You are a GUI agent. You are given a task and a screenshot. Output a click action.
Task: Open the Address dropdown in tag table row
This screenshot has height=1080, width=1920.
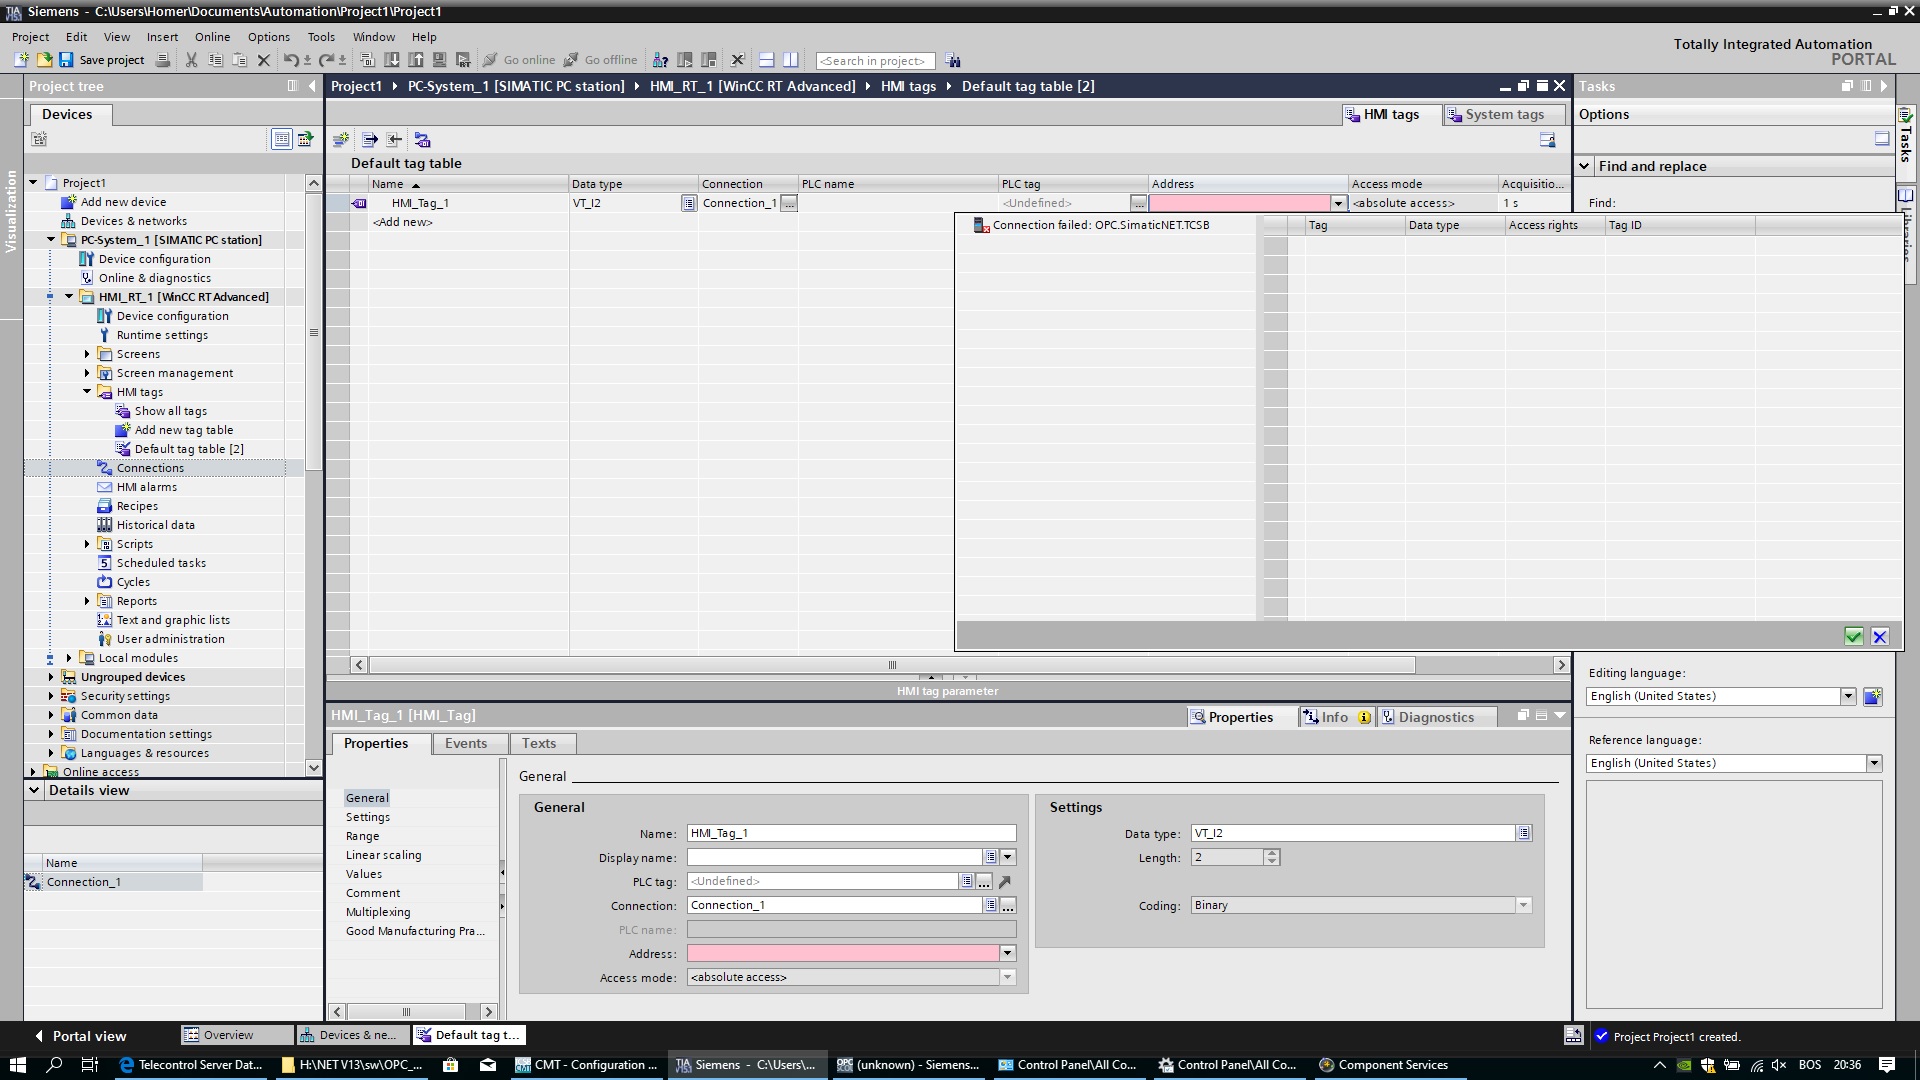[x=1338, y=203]
